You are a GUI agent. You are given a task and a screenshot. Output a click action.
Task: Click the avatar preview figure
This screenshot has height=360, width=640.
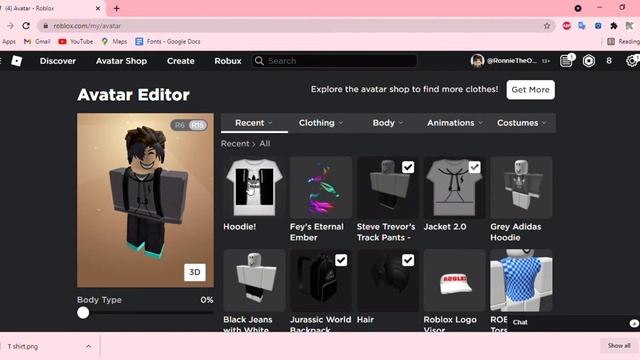[x=148, y=193]
